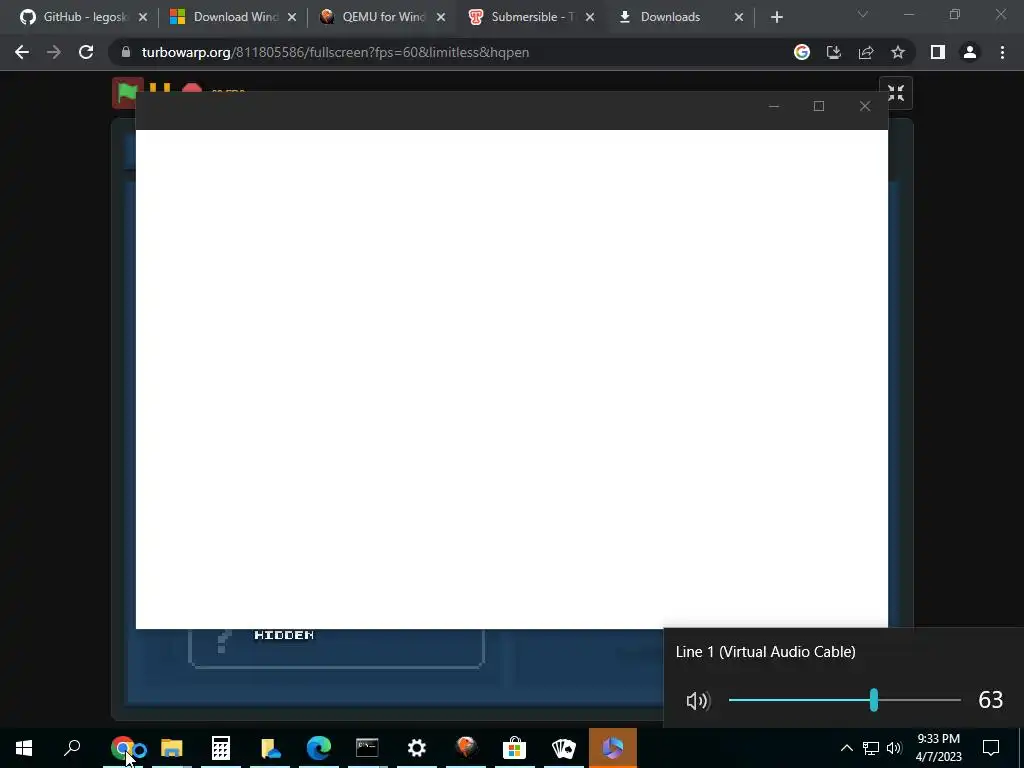Open the speaker volume tray icon

click(894, 748)
